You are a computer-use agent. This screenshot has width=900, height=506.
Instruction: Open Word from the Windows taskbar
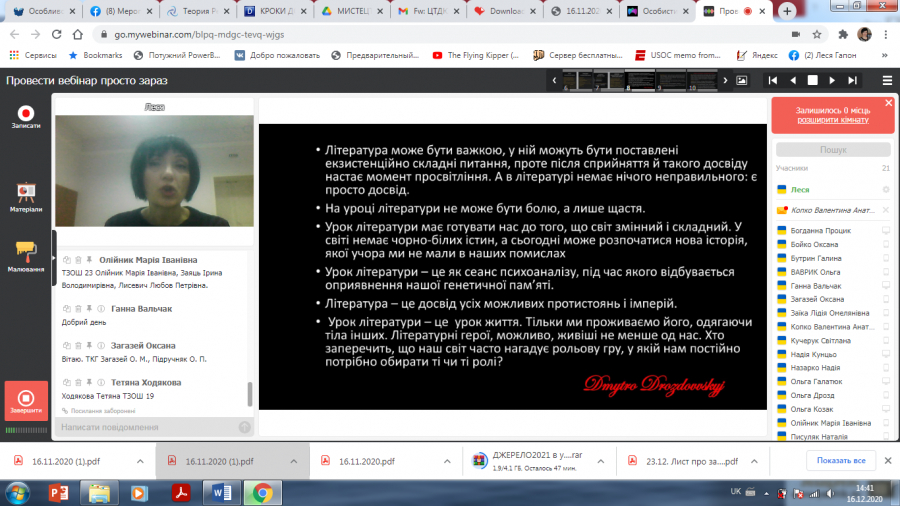coord(221,492)
